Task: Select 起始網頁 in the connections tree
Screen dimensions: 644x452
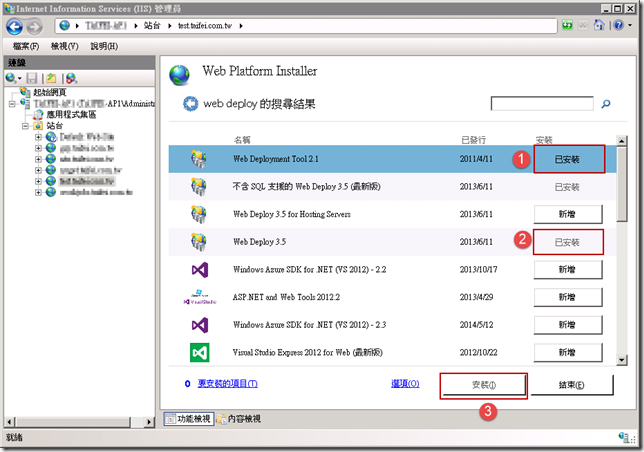Action: (x=49, y=92)
